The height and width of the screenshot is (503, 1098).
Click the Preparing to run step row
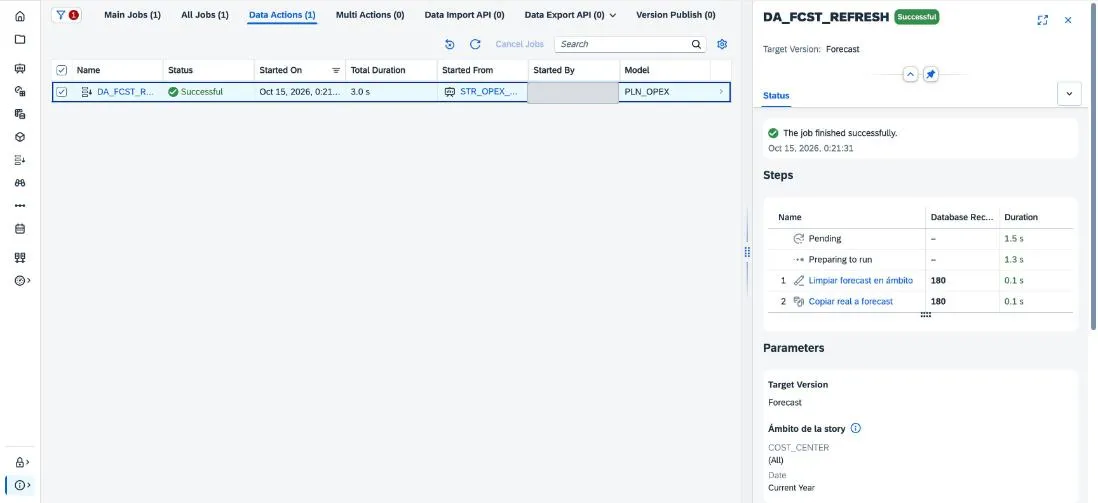click(920, 259)
